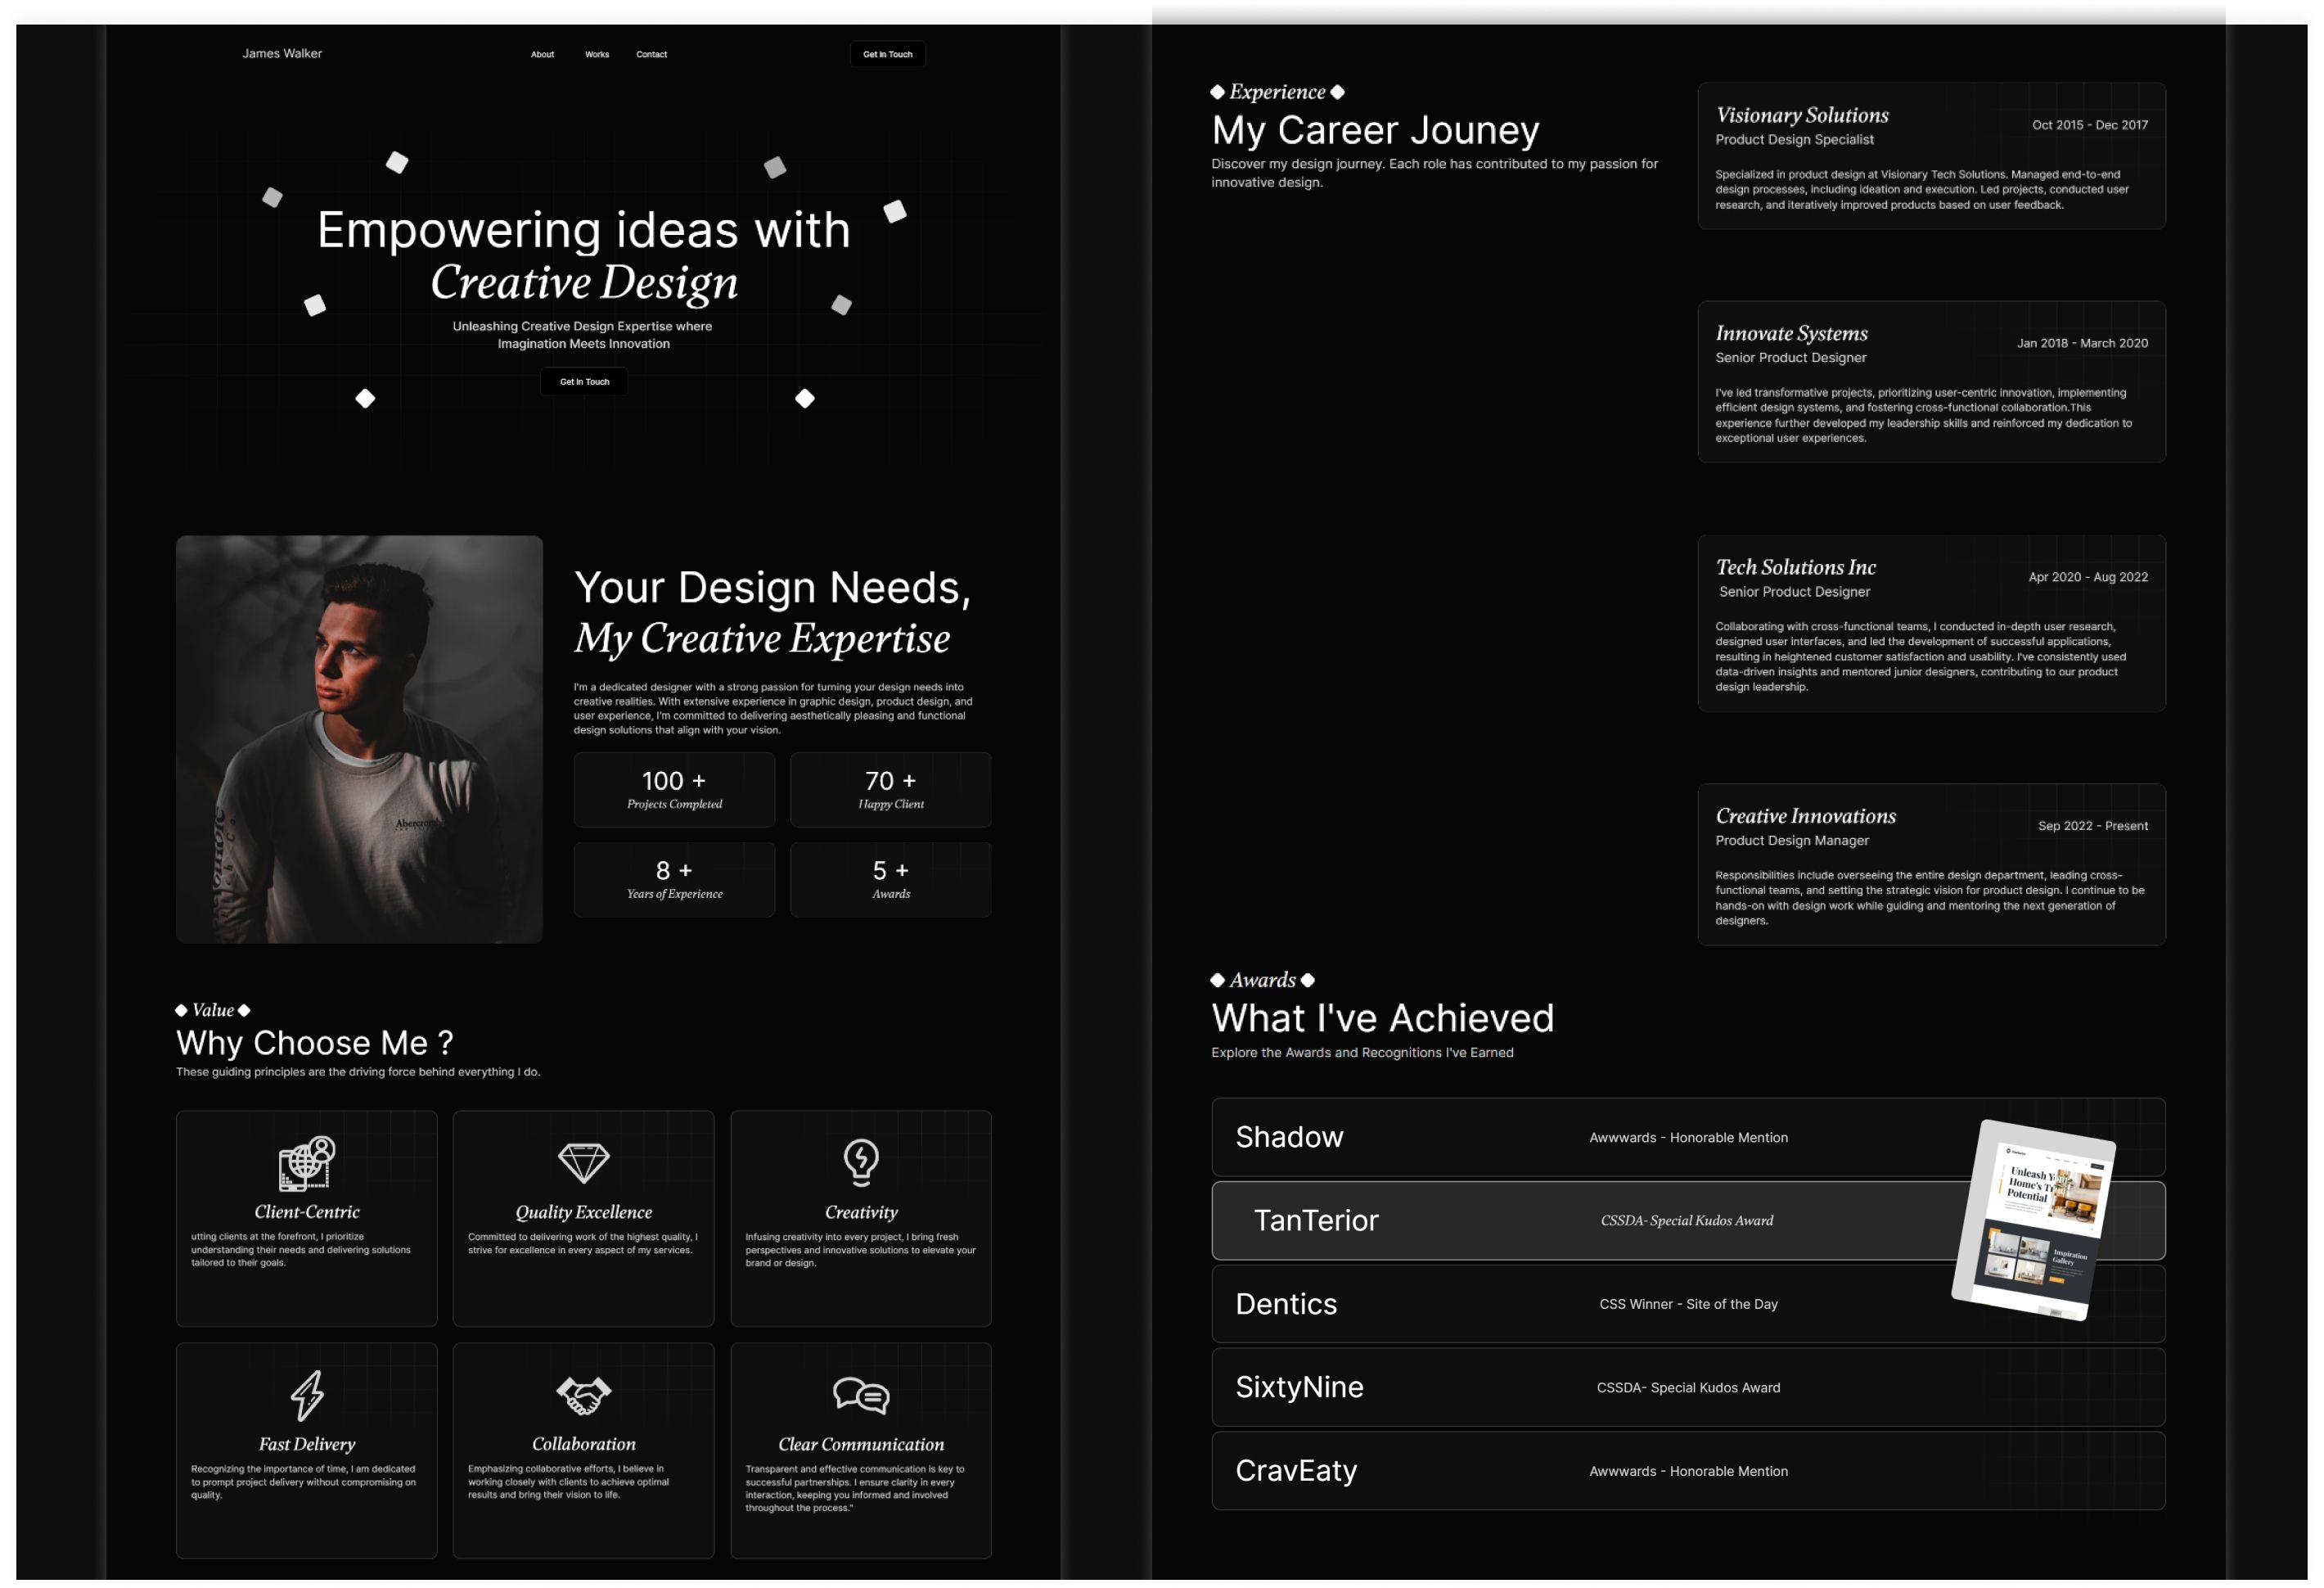Viewport: 2324px width, 1588px height.
Task: Click the 'My Career Jouney' heading
Action: tap(1375, 130)
